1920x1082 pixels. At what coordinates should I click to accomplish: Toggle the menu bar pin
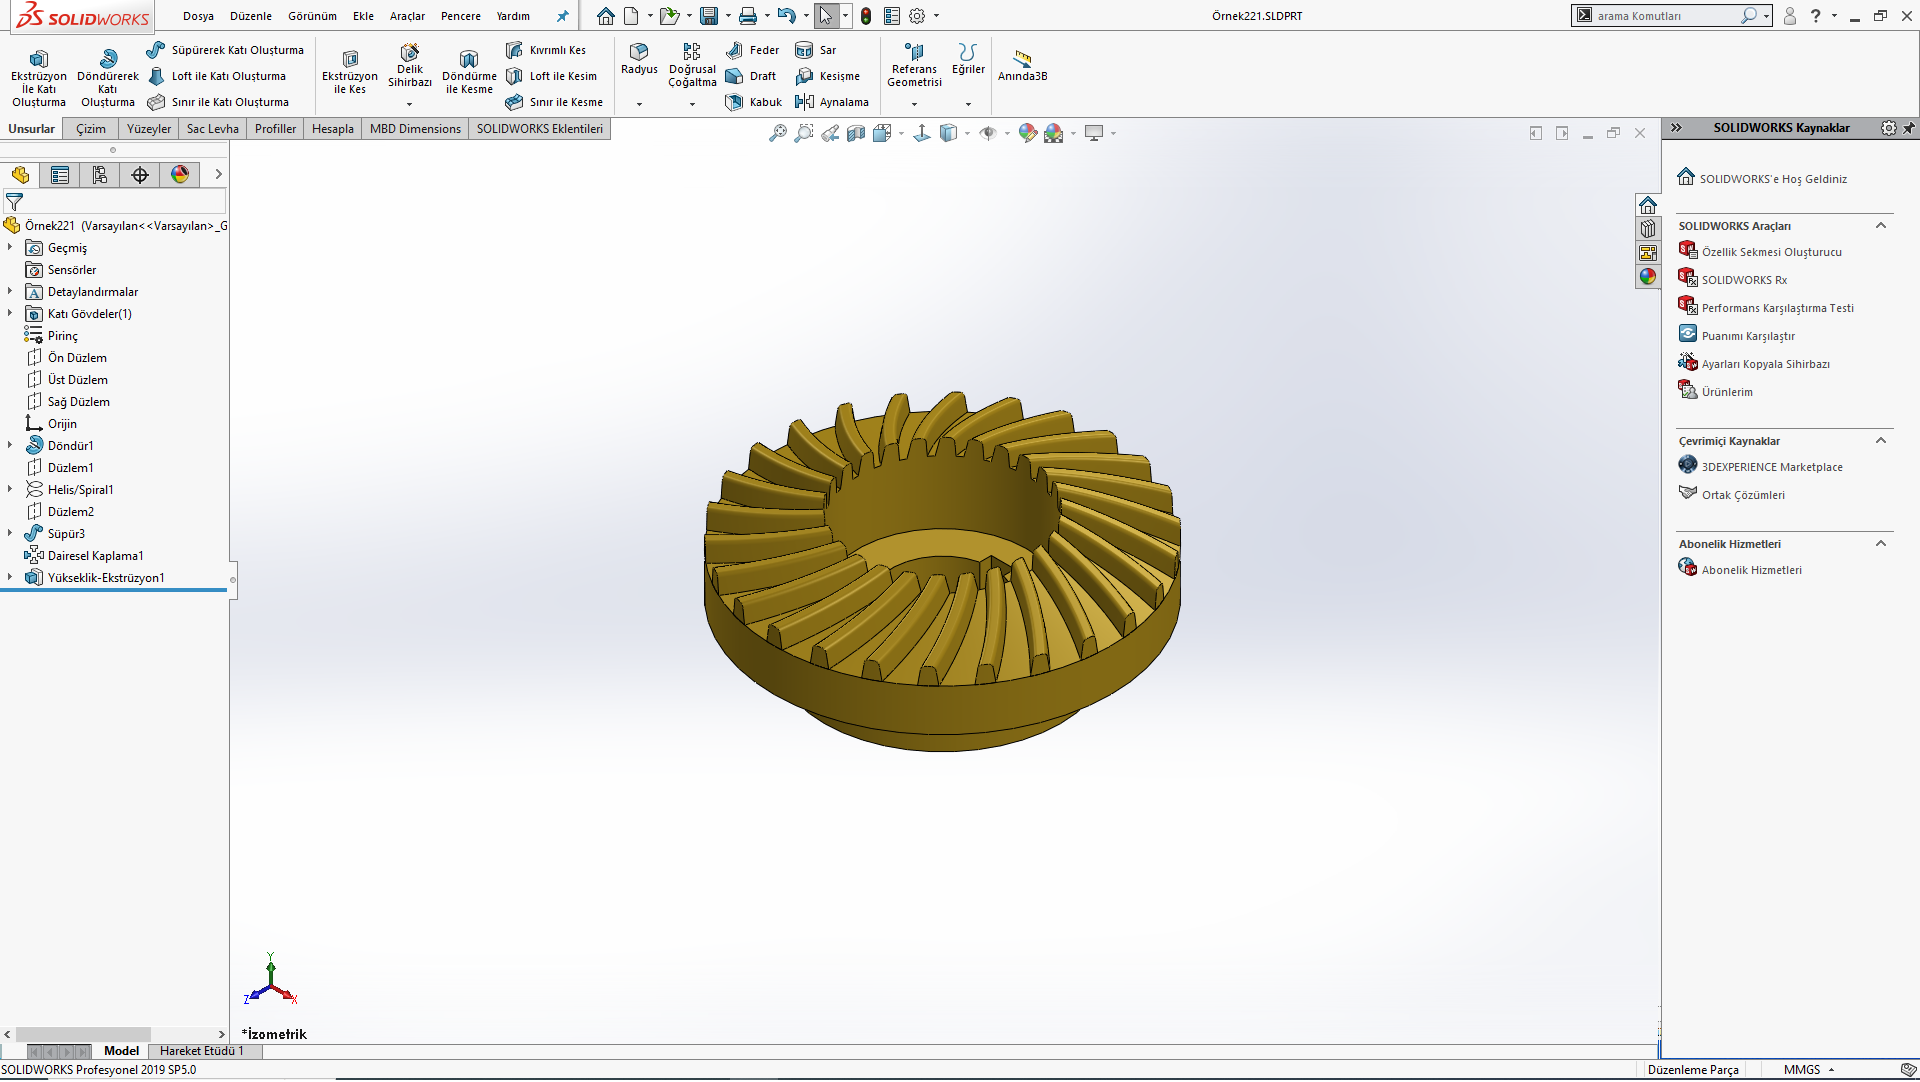click(562, 16)
